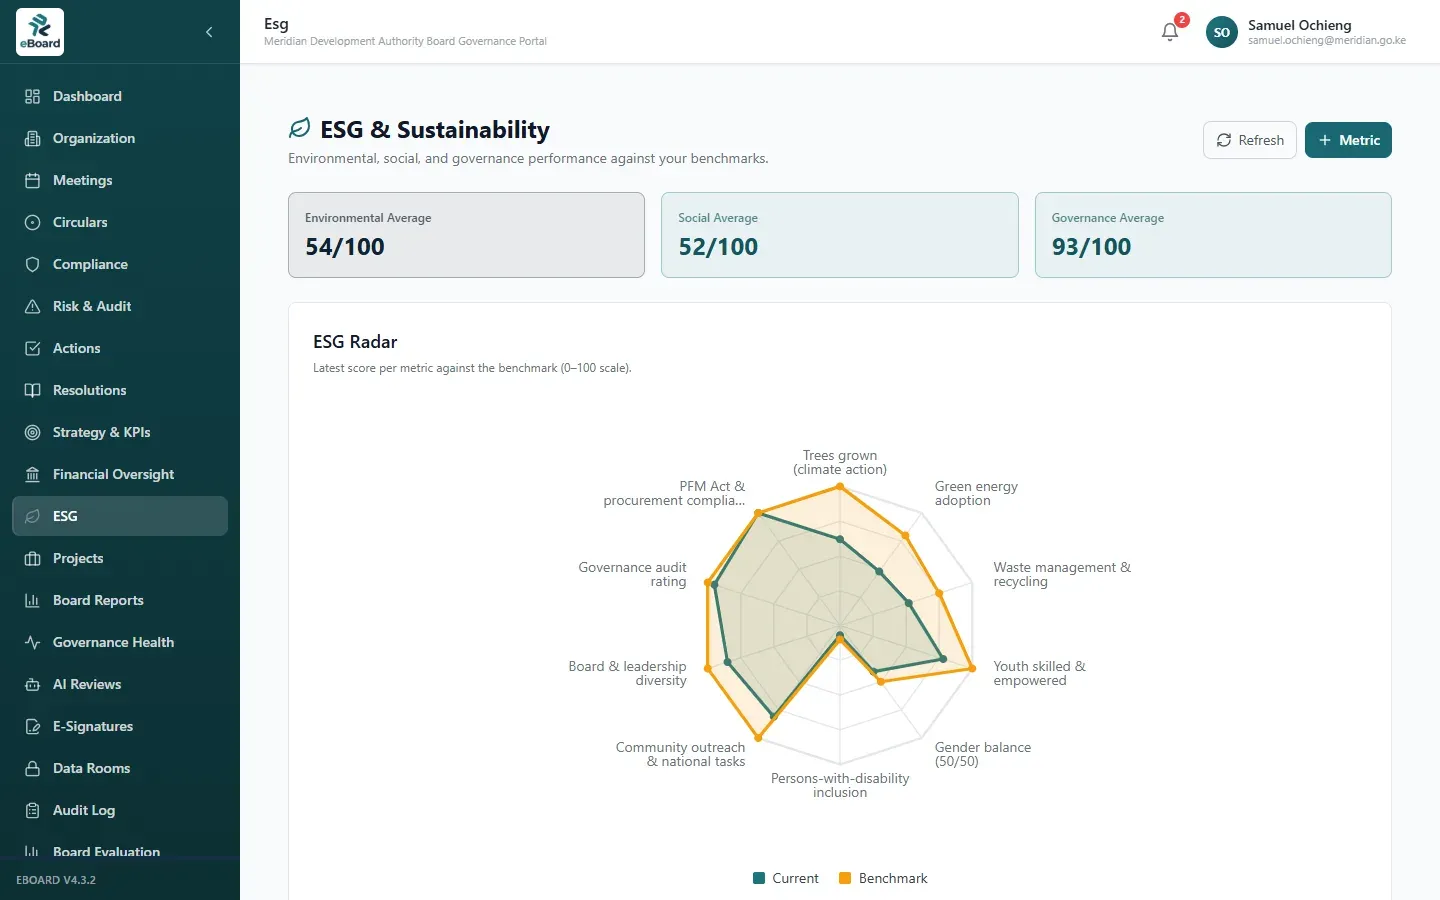Click the Compliance shield icon
Screen dimensions: 1440x900
pyautogui.click(x=32, y=264)
